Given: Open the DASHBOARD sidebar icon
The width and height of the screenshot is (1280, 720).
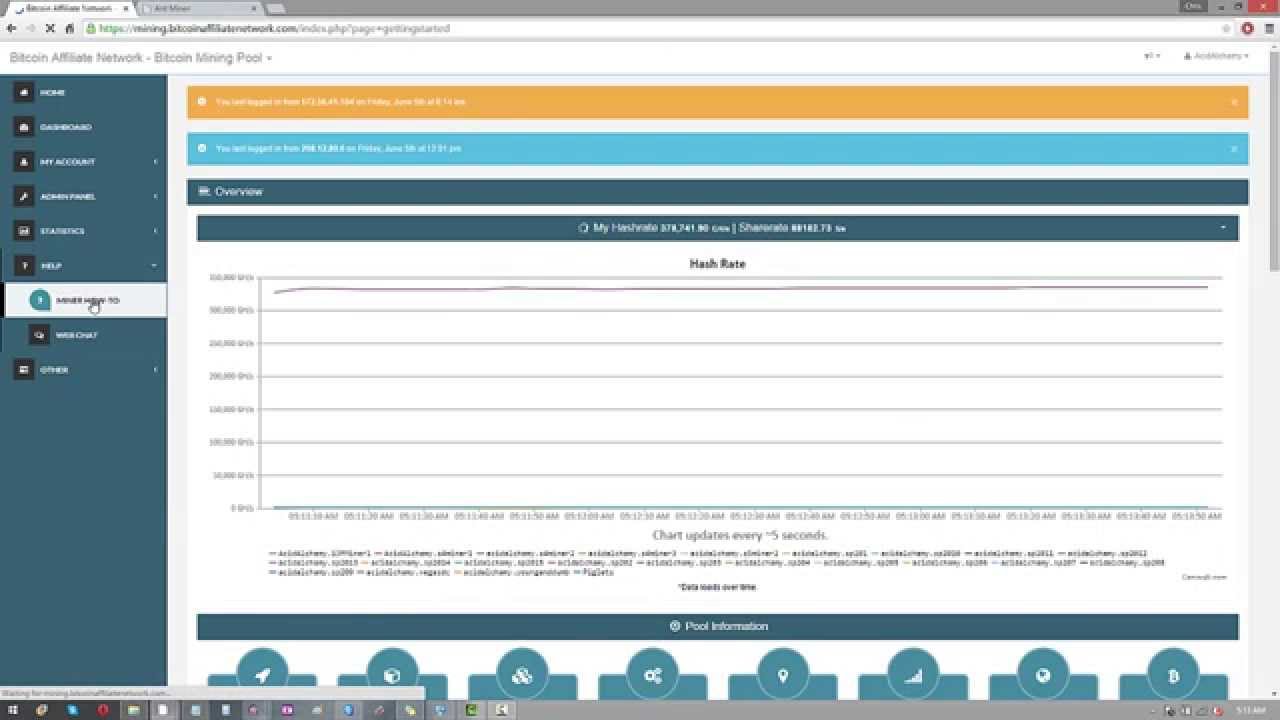Looking at the screenshot, I should coord(24,127).
